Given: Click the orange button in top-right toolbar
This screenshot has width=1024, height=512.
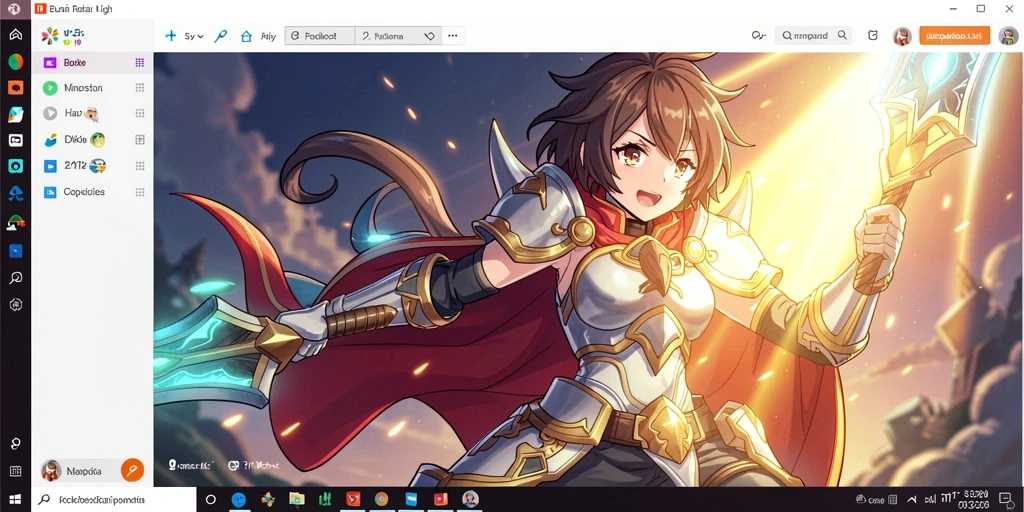Looking at the screenshot, I should (954, 36).
